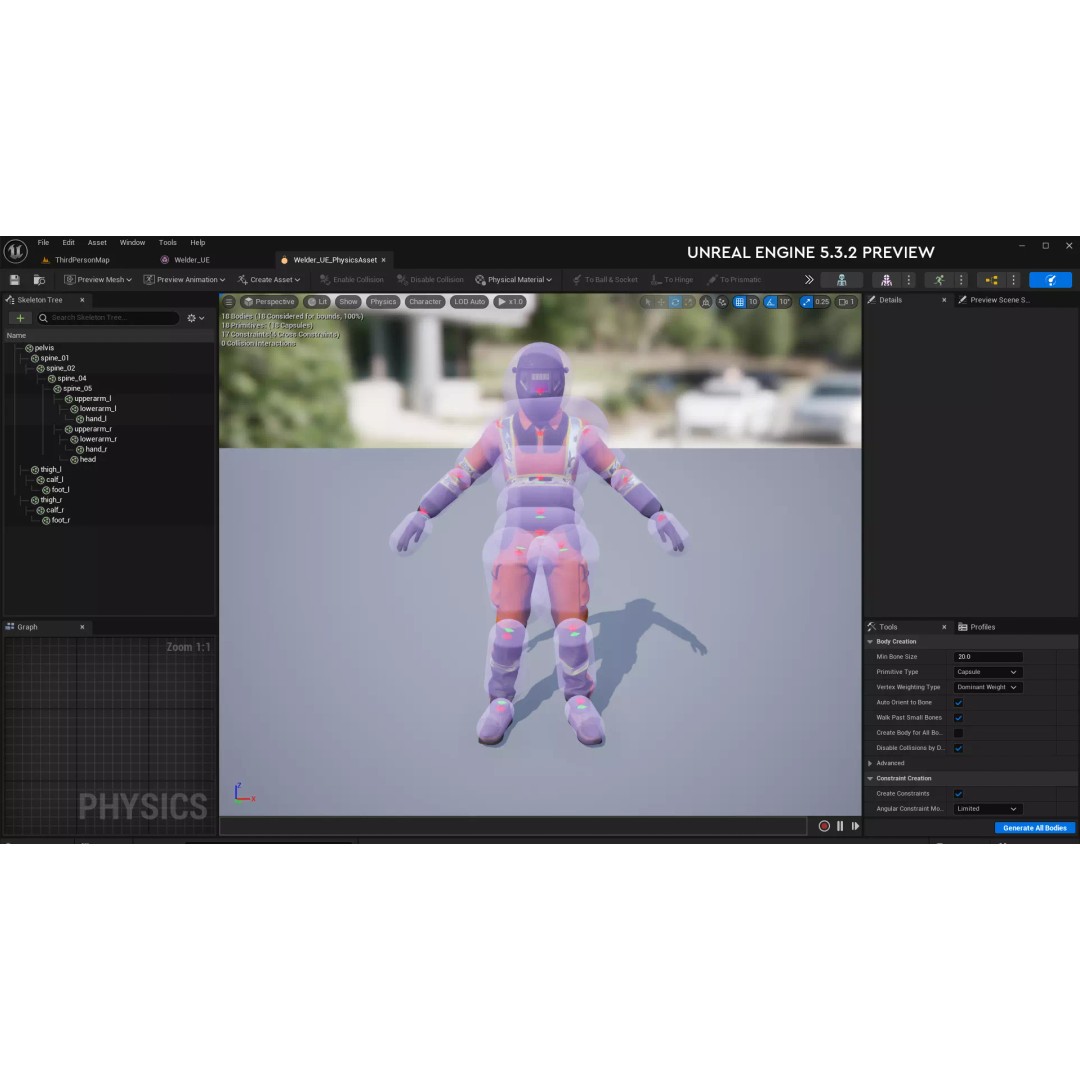
Task: Click the Unreal Engine logo icon
Action: pyautogui.click(x=15, y=251)
